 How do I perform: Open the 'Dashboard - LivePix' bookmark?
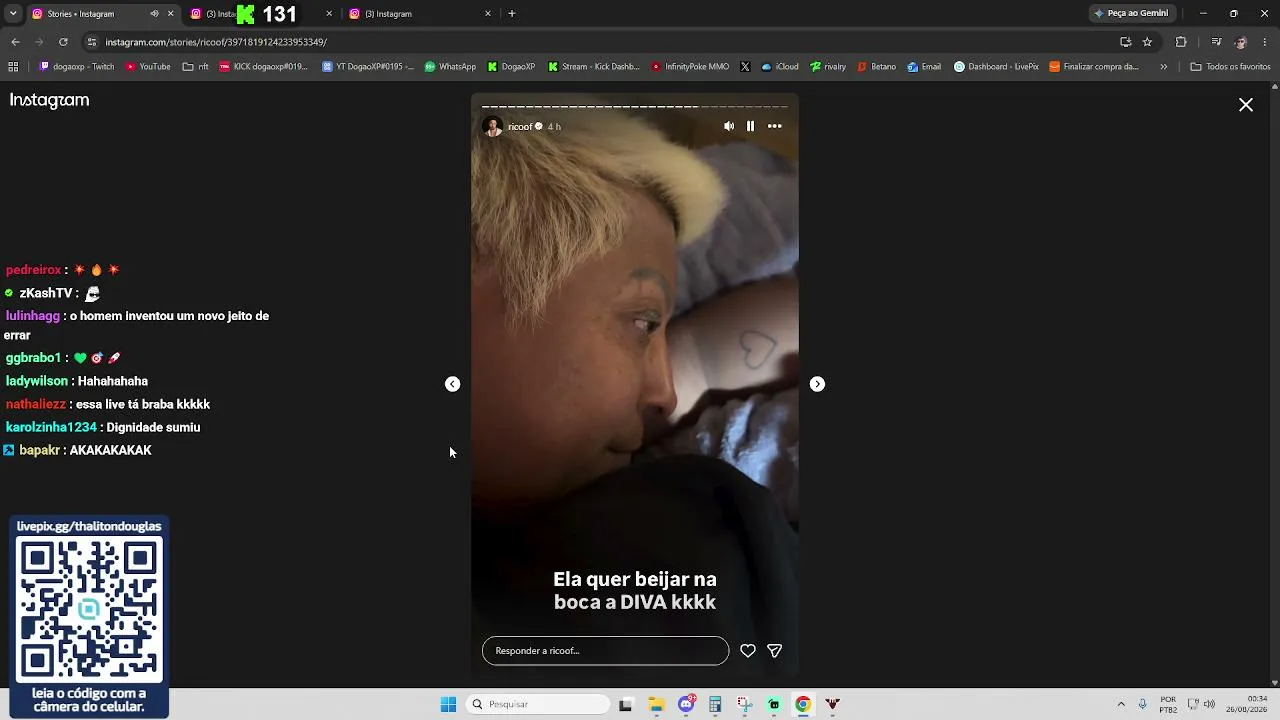coord(996,67)
